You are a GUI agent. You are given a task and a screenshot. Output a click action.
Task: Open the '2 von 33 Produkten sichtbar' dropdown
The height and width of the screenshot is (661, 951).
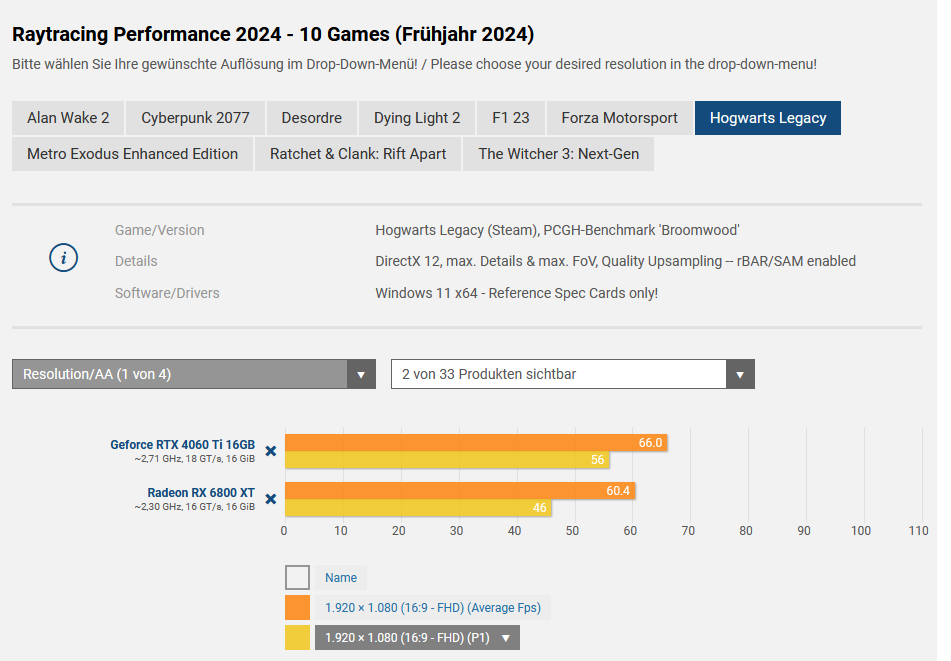click(x=573, y=374)
